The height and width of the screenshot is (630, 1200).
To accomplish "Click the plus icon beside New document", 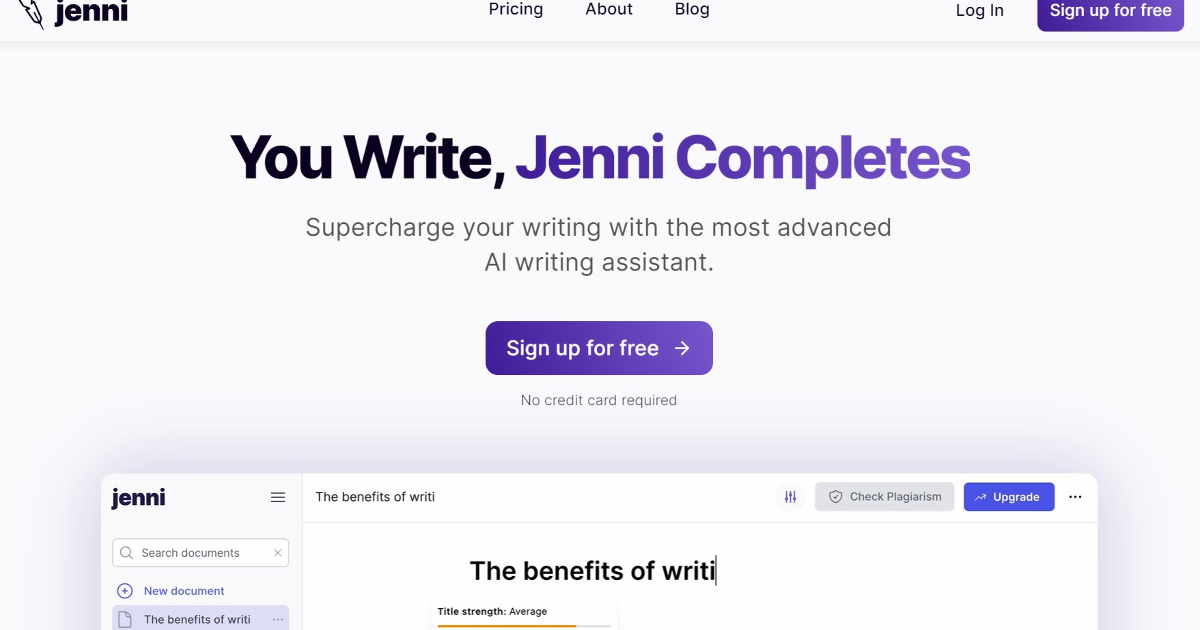I will [x=125, y=590].
